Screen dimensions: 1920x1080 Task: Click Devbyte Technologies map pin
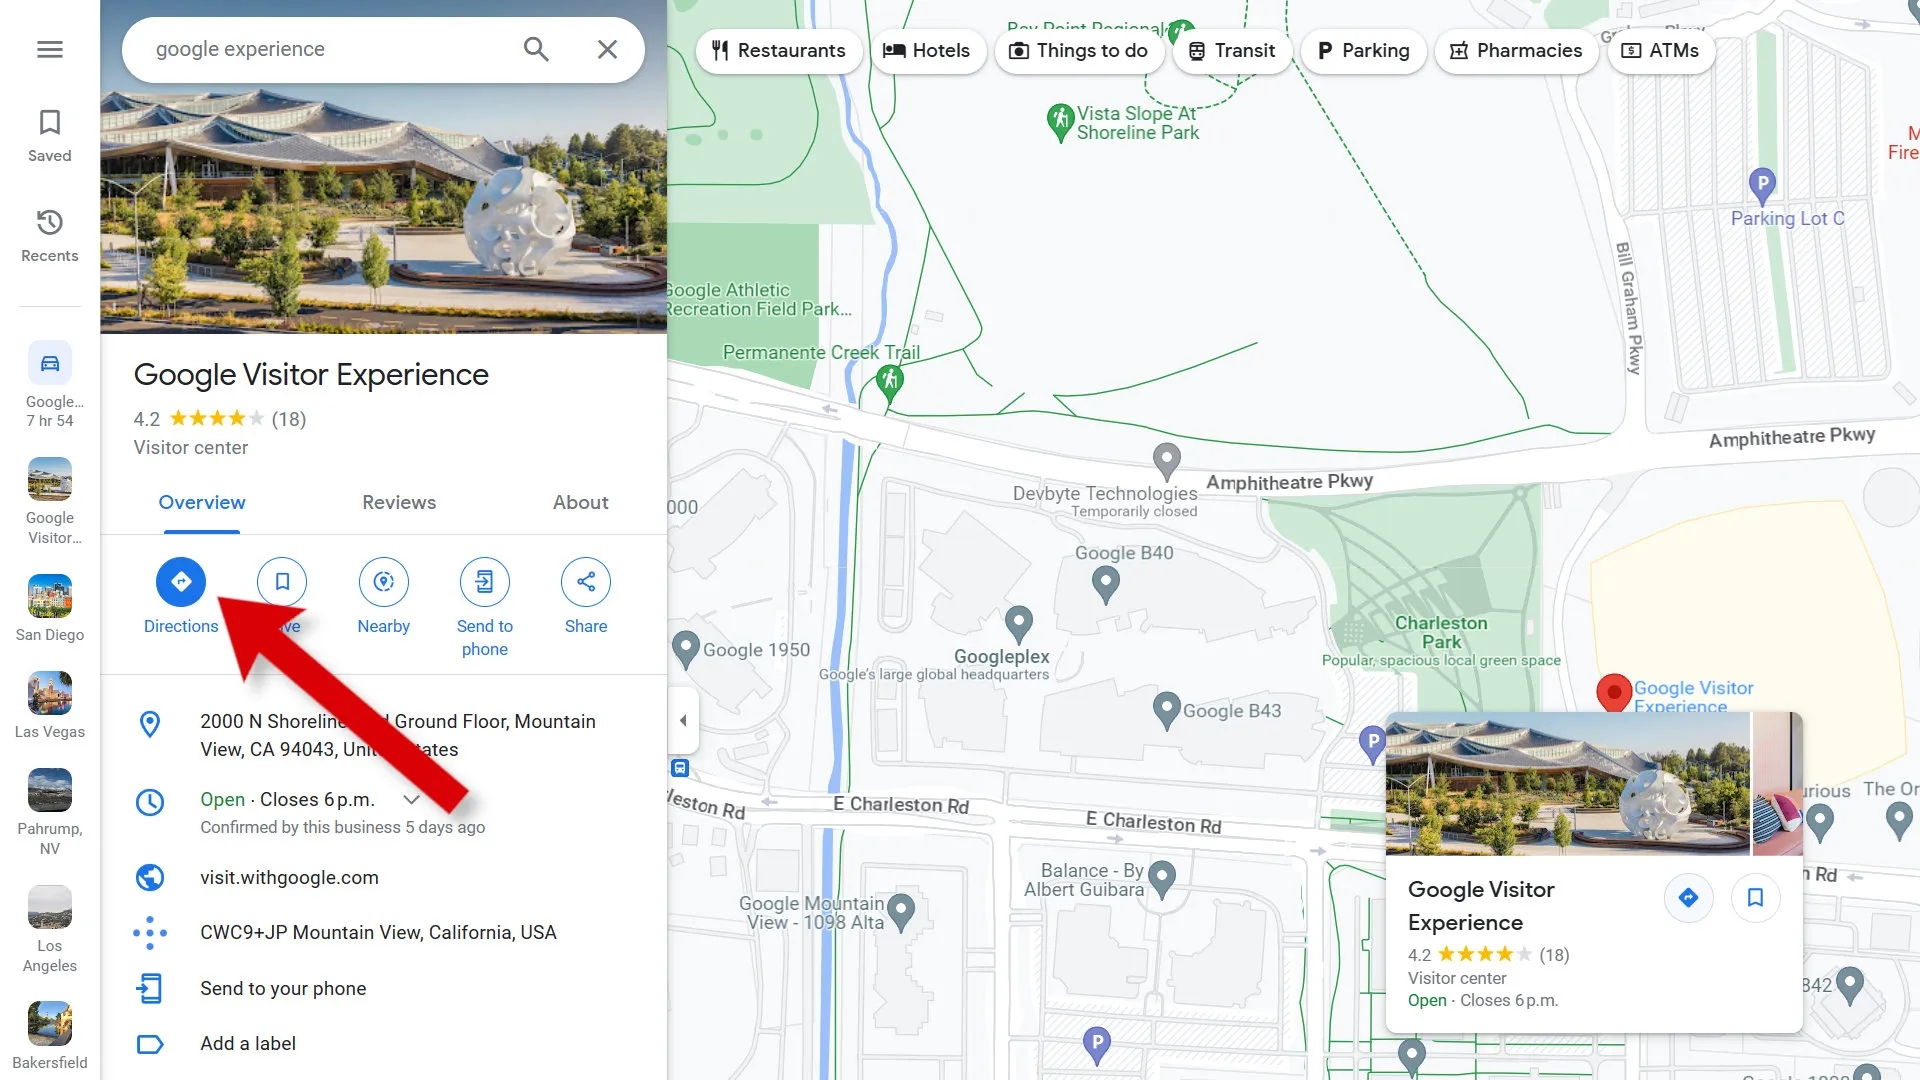click(1166, 461)
